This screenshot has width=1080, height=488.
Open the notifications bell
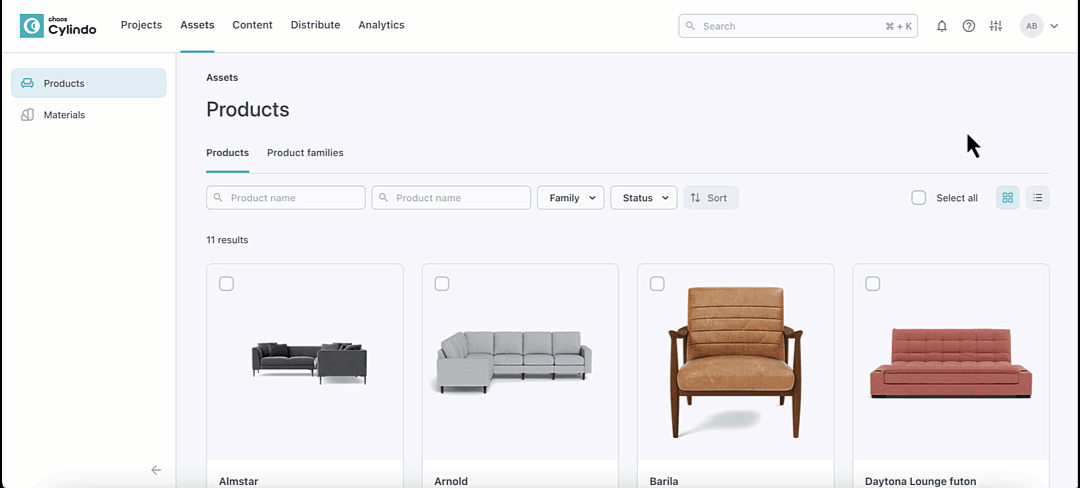[941, 26]
